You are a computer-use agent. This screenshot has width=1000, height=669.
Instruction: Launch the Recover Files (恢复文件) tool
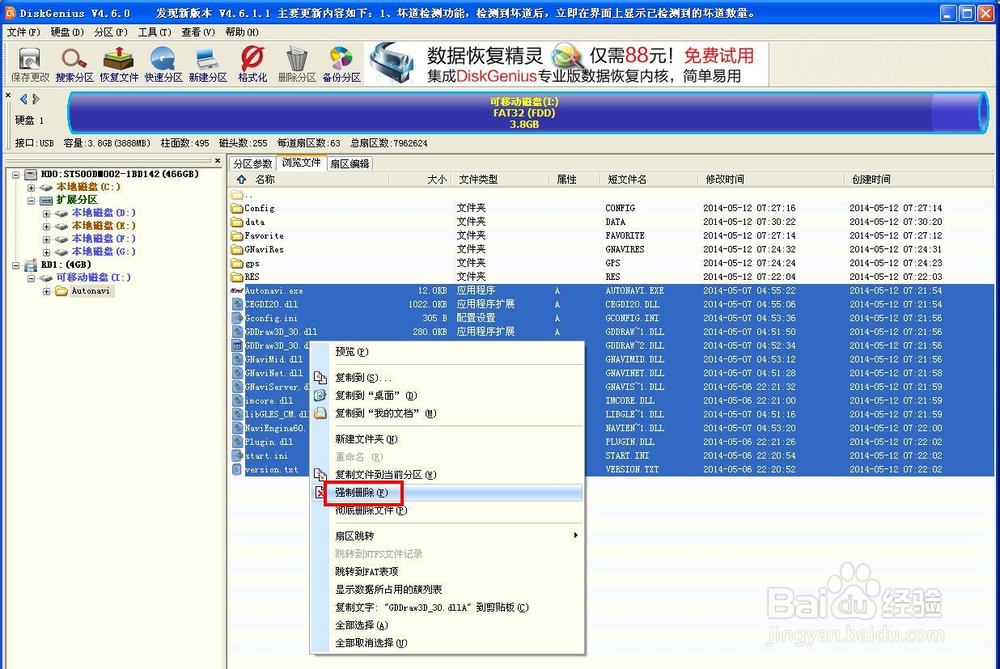click(x=119, y=64)
